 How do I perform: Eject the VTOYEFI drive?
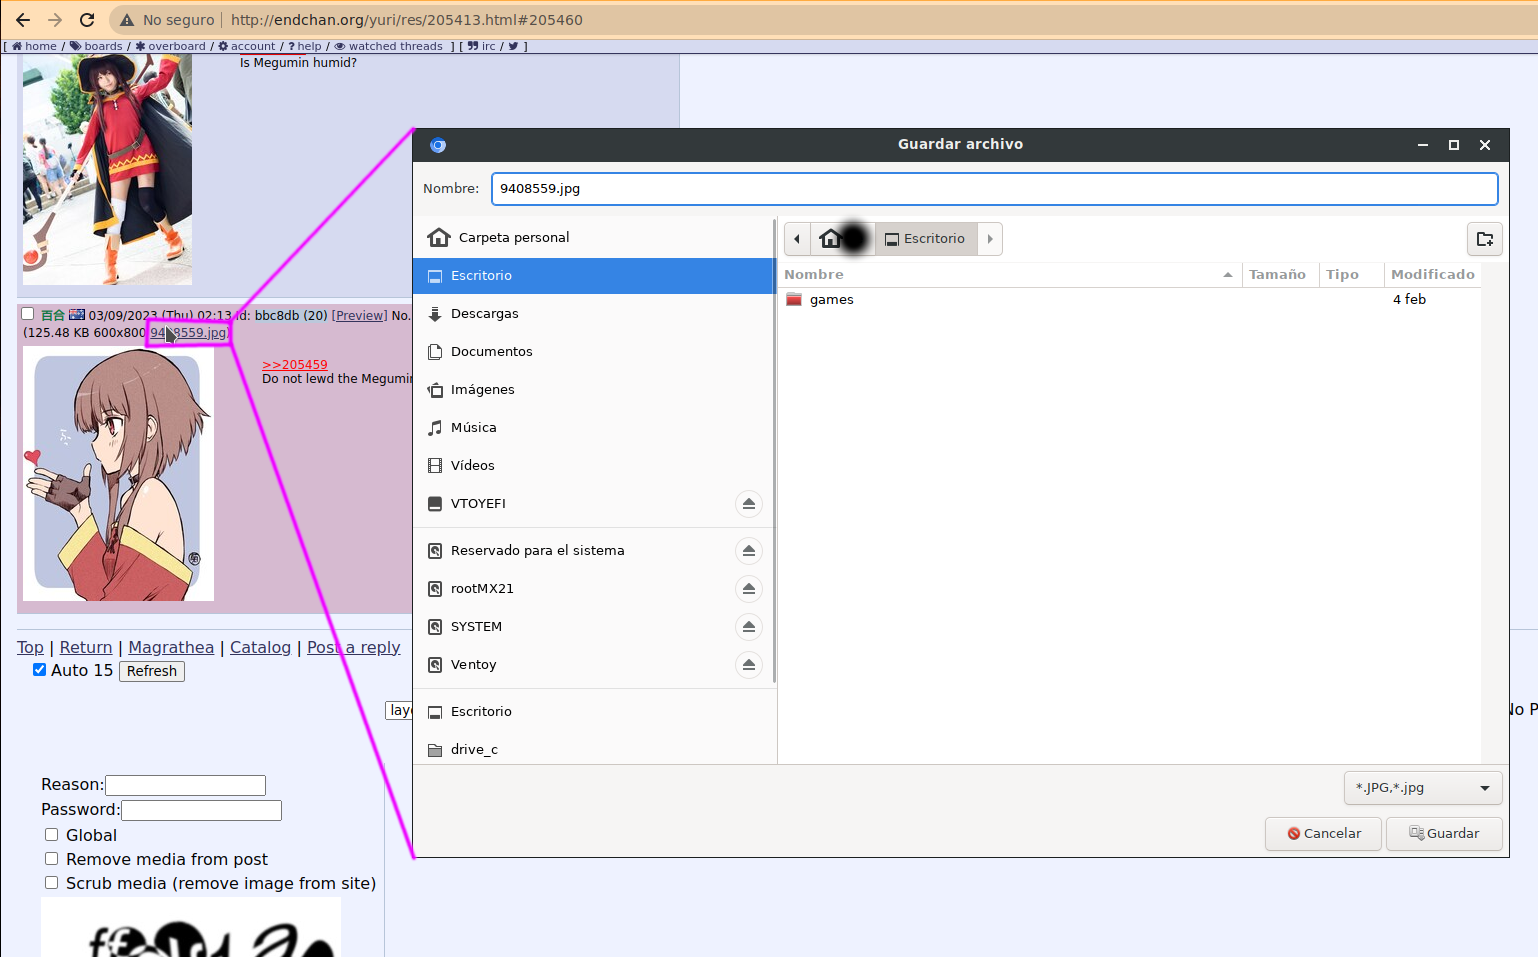749,504
